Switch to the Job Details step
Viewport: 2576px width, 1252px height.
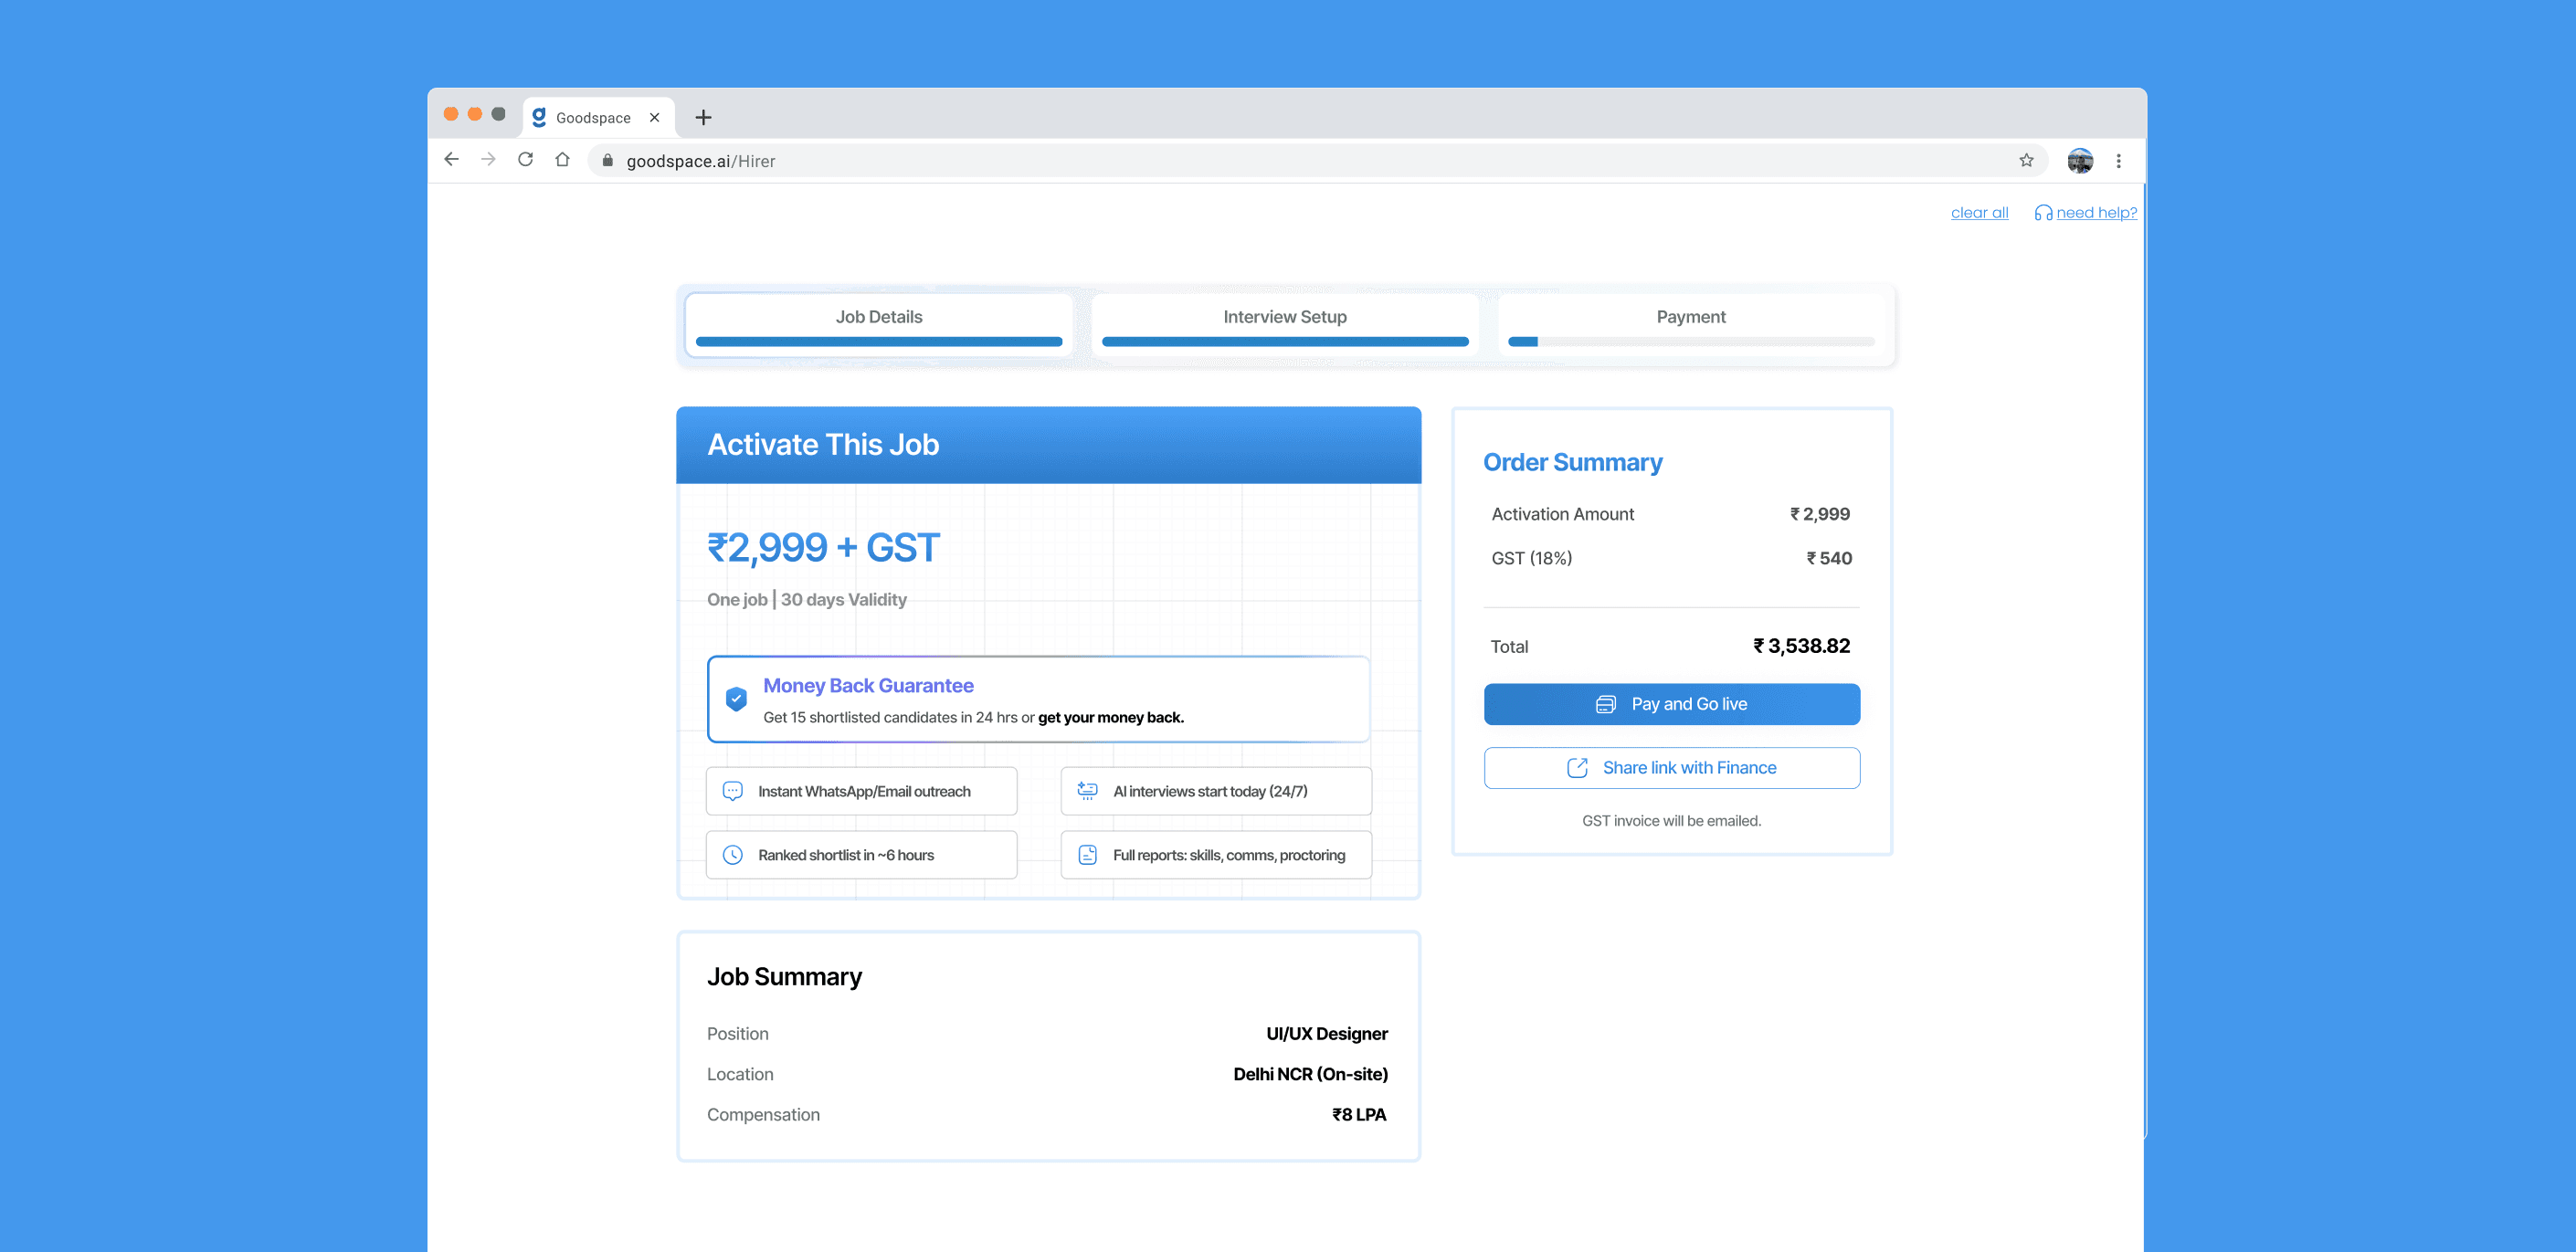pos(878,318)
